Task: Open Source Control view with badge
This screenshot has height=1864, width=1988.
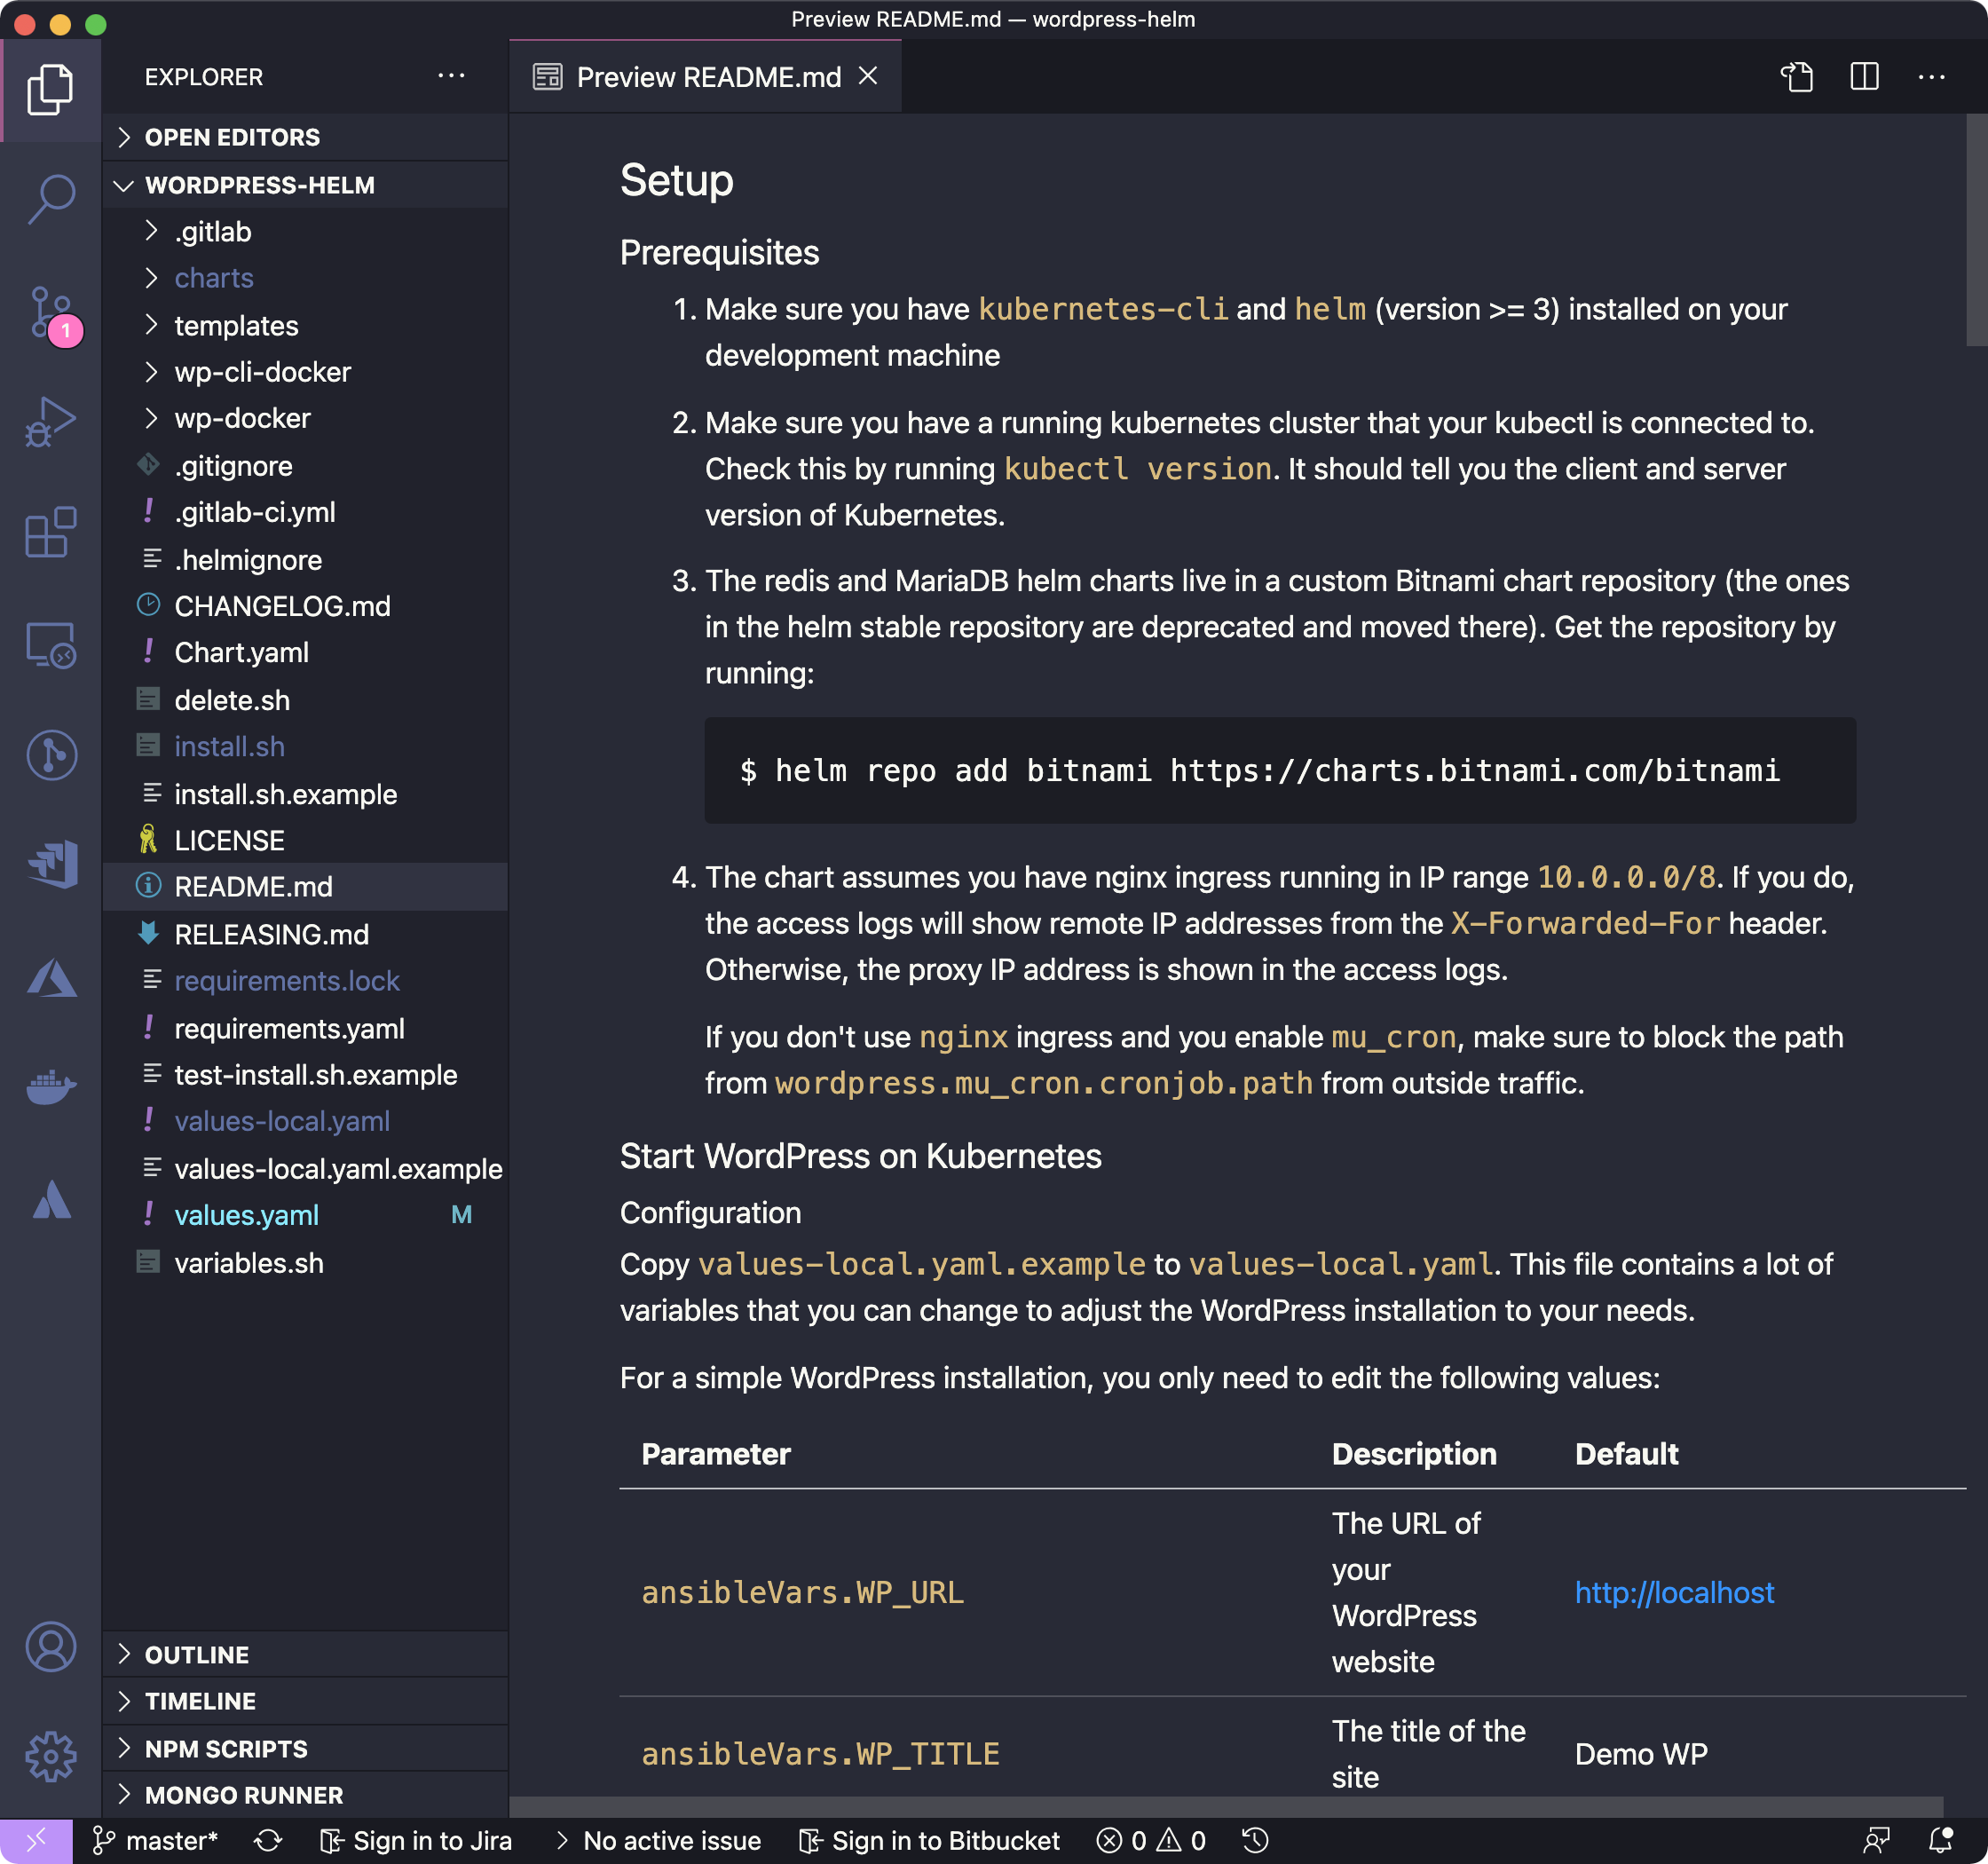Action: tap(52, 314)
